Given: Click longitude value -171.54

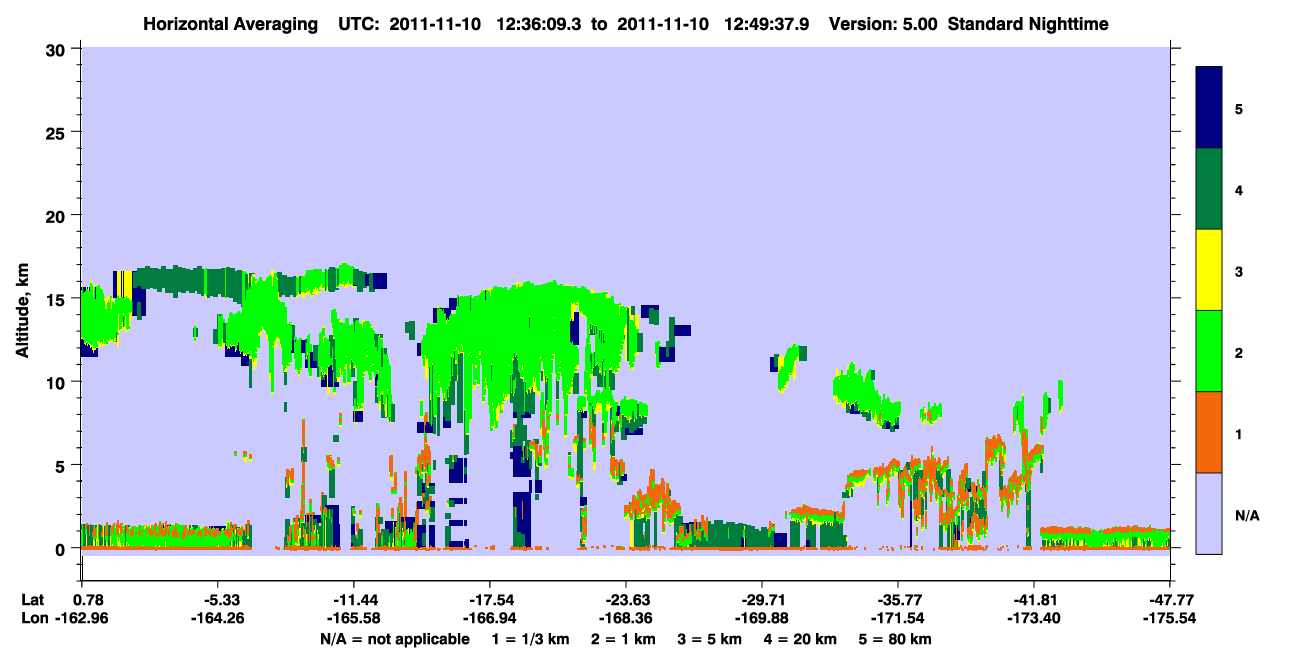Looking at the screenshot, I should click(x=898, y=618).
